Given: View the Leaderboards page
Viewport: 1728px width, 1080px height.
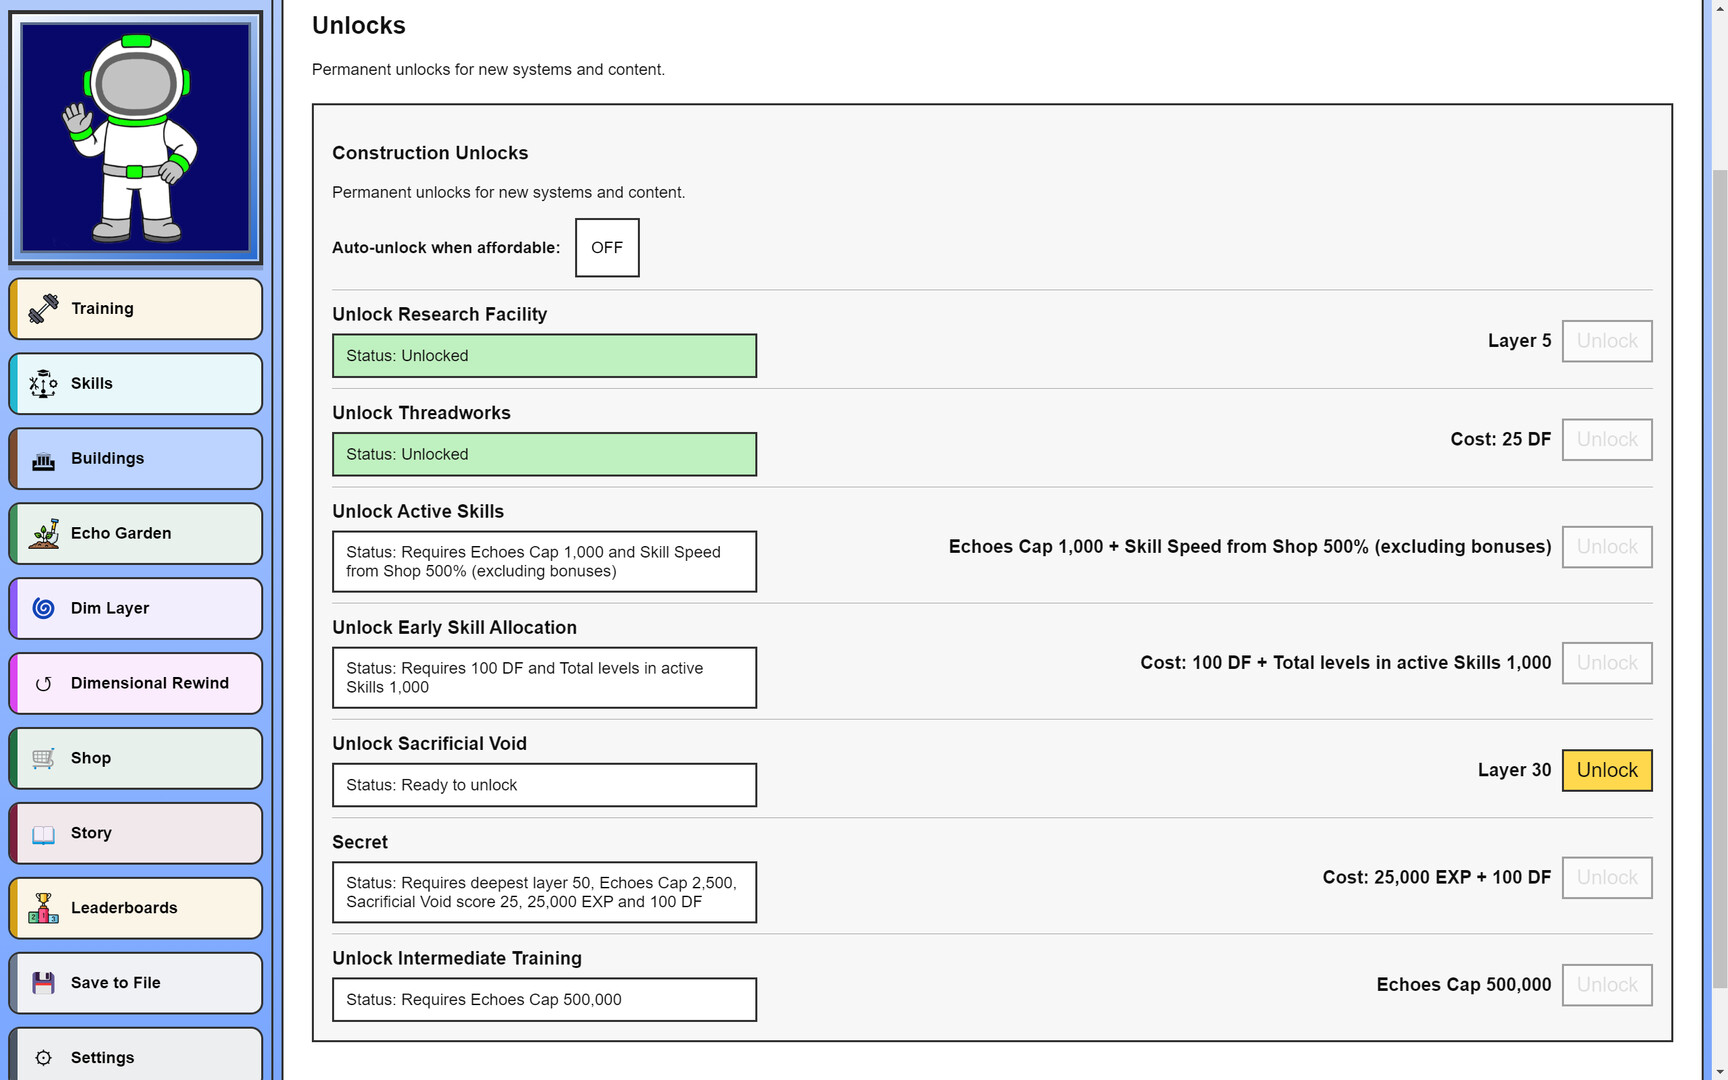Looking at the screenshot, I should coord(136,909).
